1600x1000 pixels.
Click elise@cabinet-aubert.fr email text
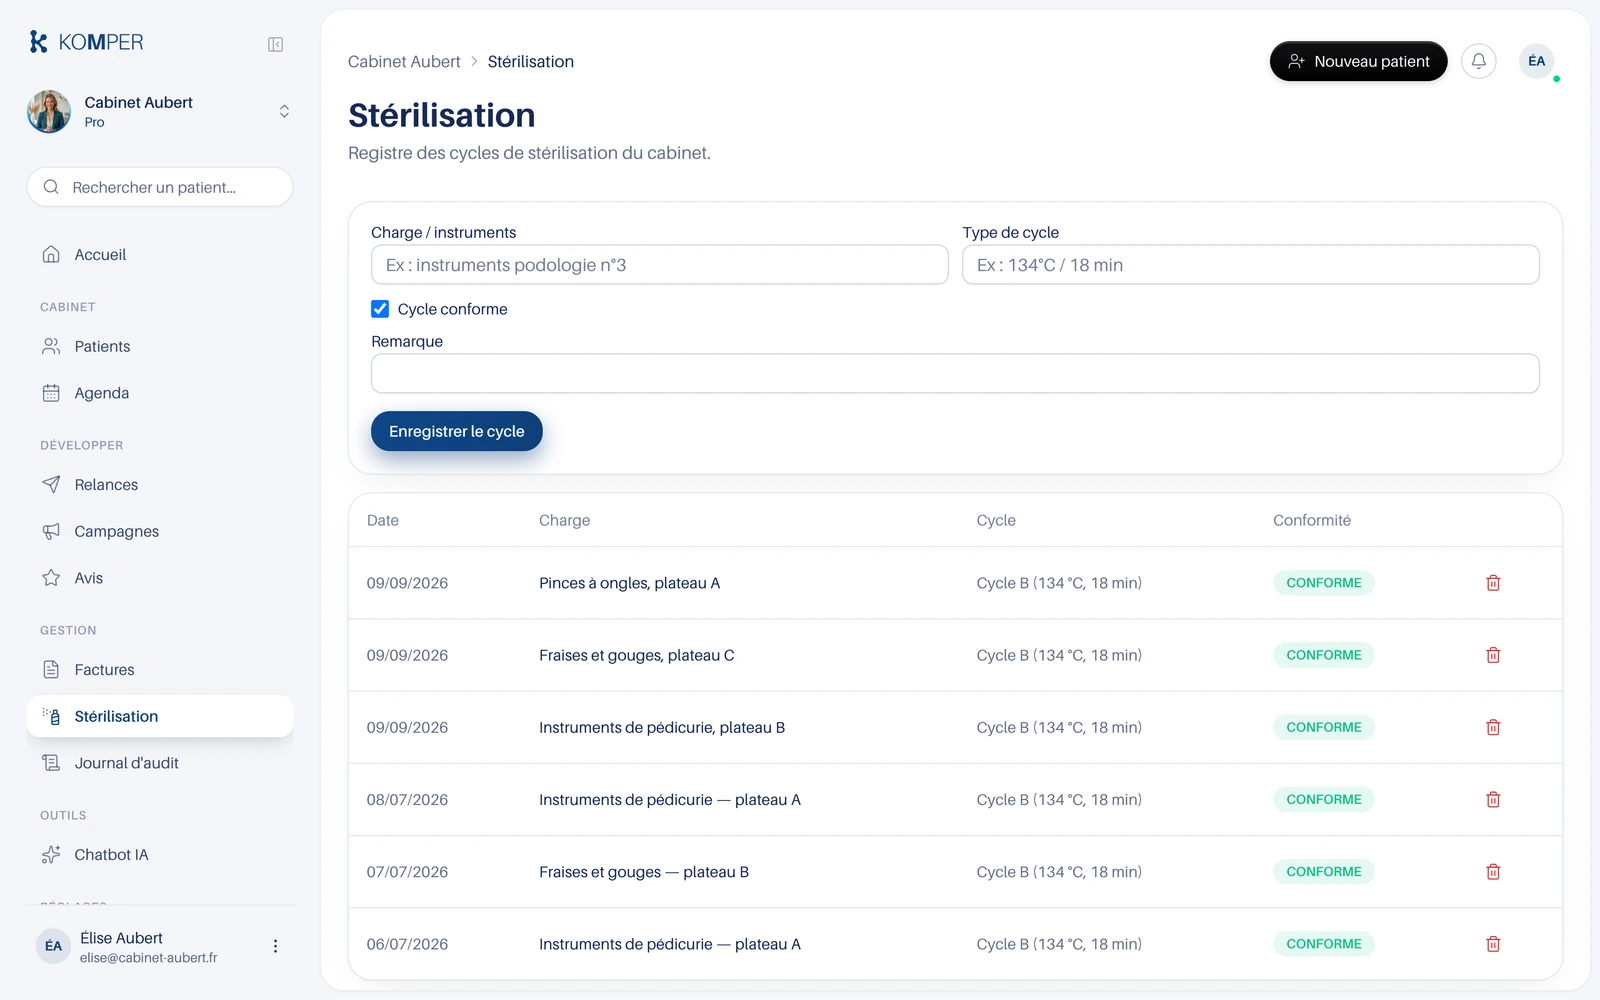pos(149,957)
